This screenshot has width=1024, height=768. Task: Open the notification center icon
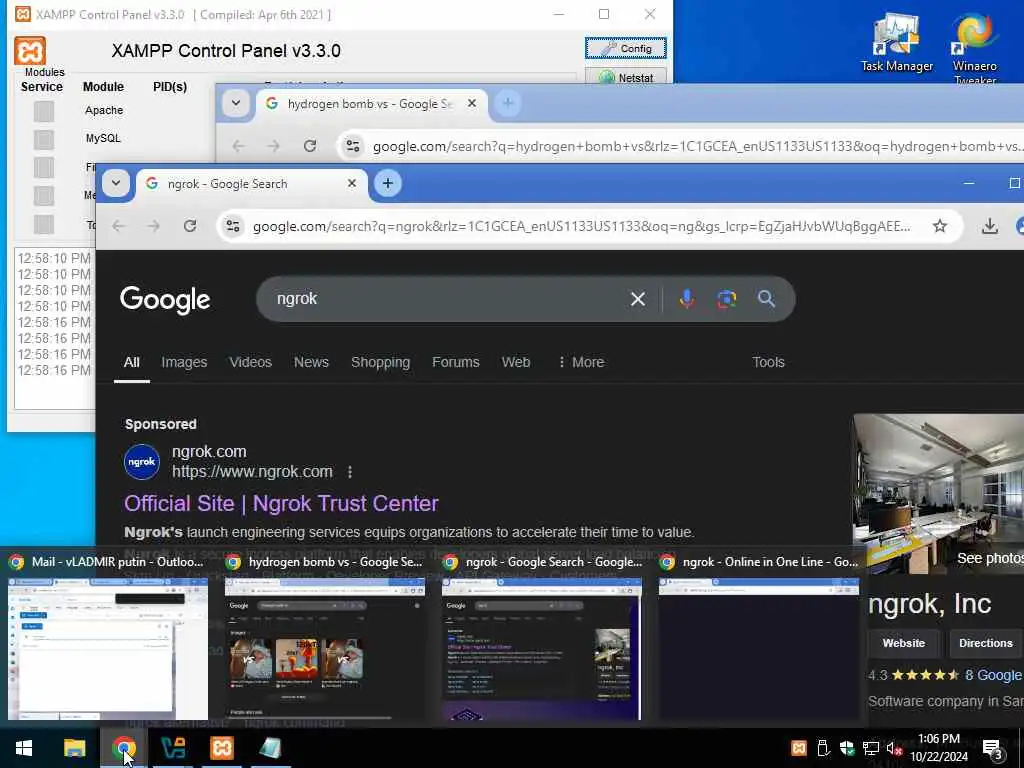coord(993,750)
